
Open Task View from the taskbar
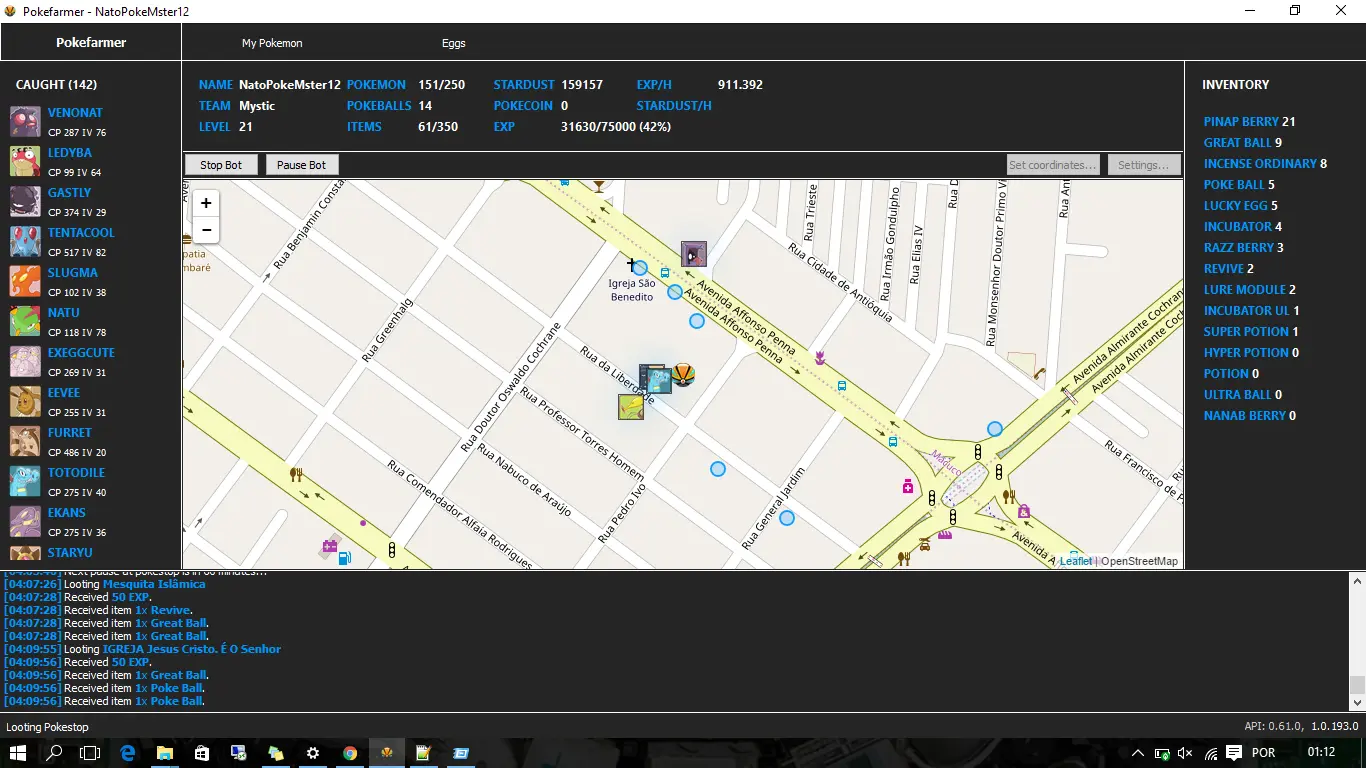point(91,753)
